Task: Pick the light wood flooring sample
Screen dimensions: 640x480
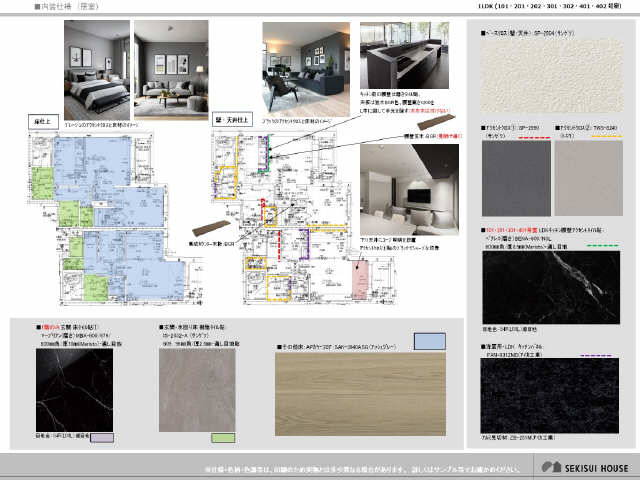Action: coord(360,394)
